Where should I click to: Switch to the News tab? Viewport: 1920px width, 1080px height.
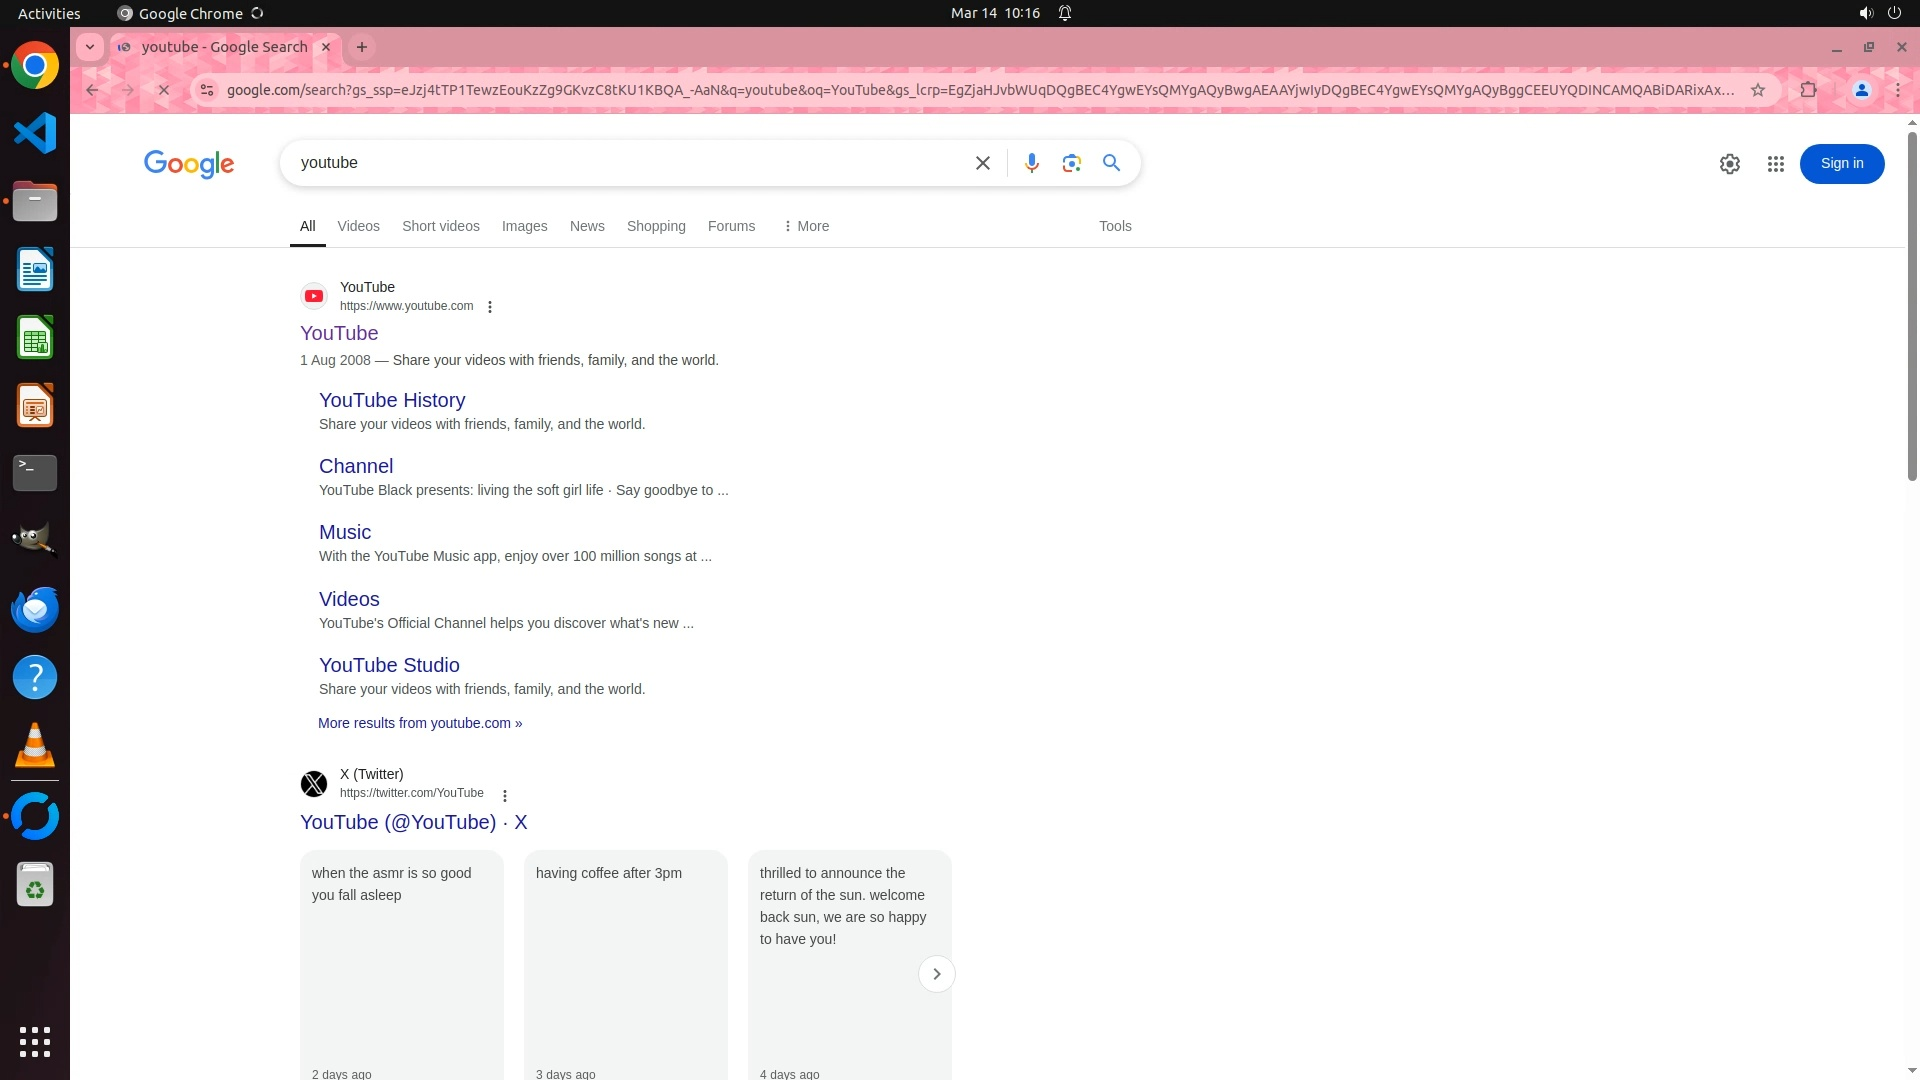[x=587, y=226]
